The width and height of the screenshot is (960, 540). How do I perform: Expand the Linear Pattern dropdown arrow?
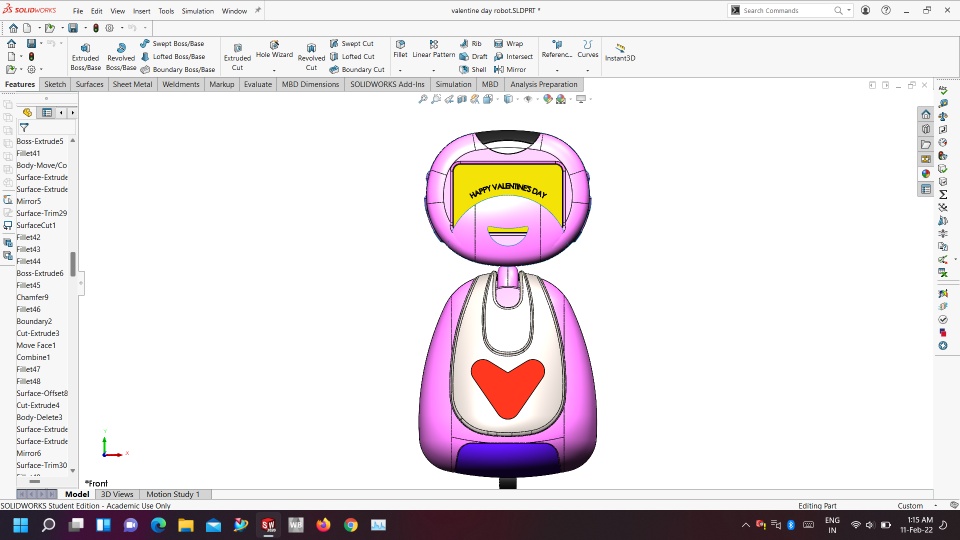point(434,70)
